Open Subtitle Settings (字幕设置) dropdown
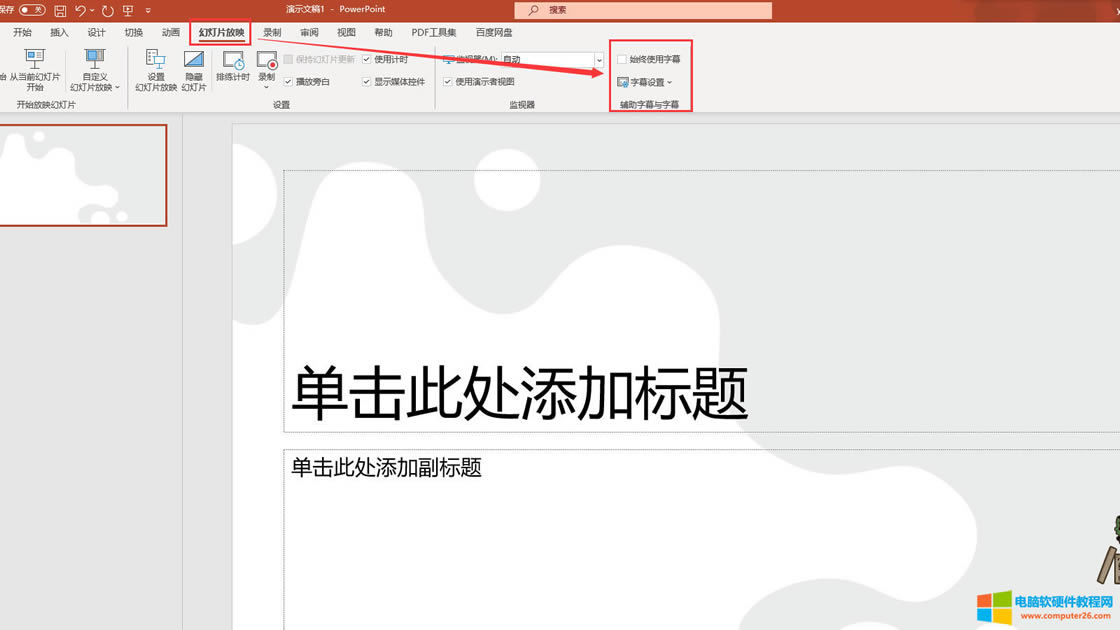This screenshot has height=630, width=1120. coord(645,82)
